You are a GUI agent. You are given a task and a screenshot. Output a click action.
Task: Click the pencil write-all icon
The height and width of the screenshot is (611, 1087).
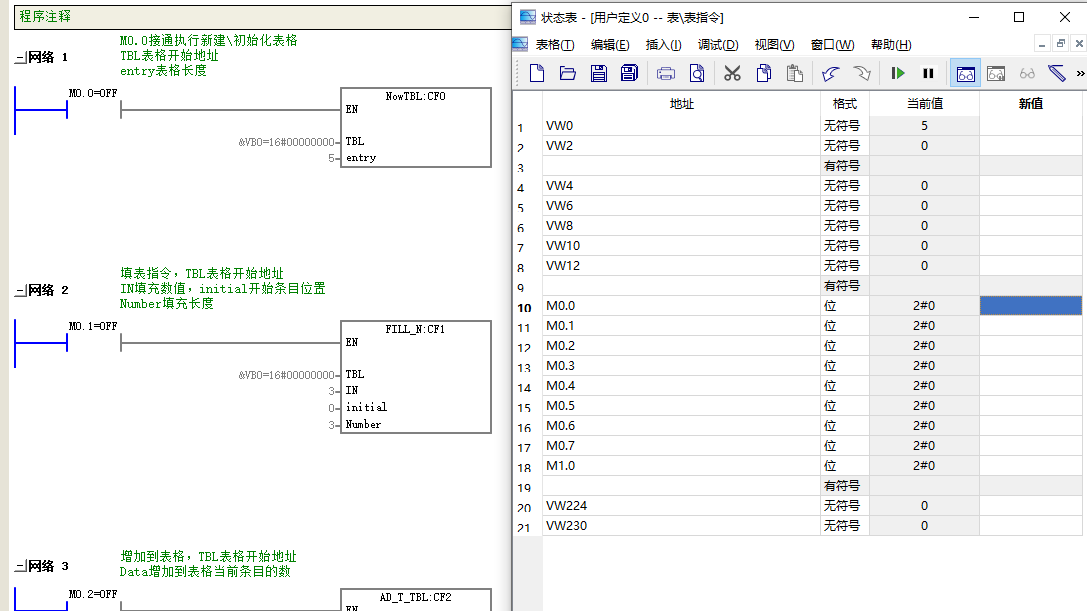(x=1057, y=73)
